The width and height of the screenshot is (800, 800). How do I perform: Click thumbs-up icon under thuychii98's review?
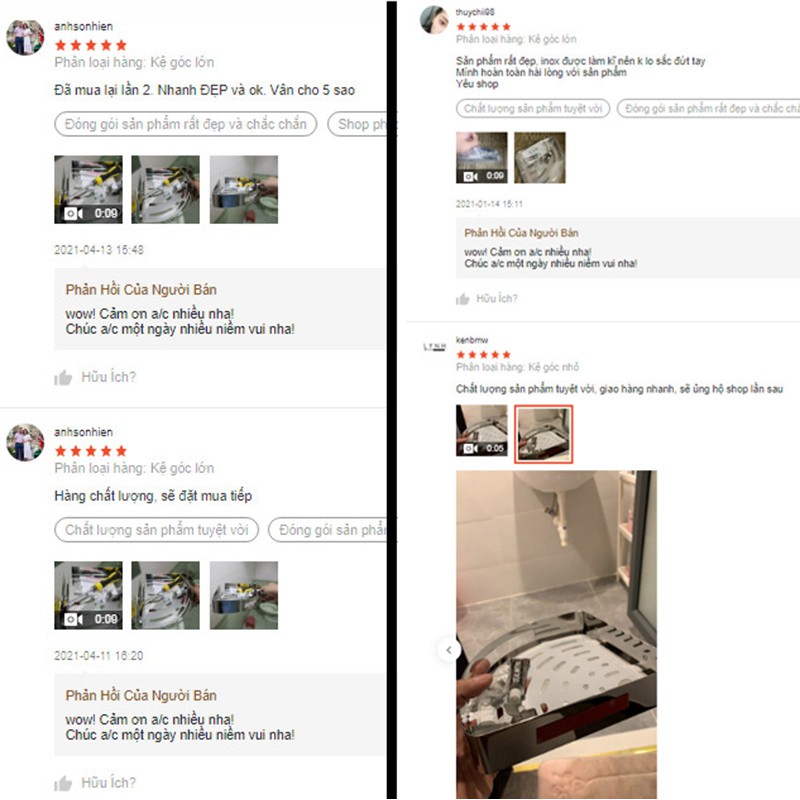[x=463, y=299]
